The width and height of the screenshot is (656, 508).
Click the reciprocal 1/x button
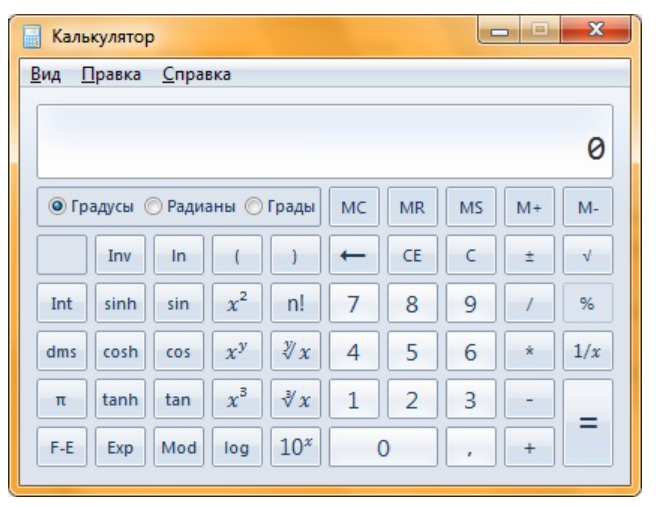587,352
